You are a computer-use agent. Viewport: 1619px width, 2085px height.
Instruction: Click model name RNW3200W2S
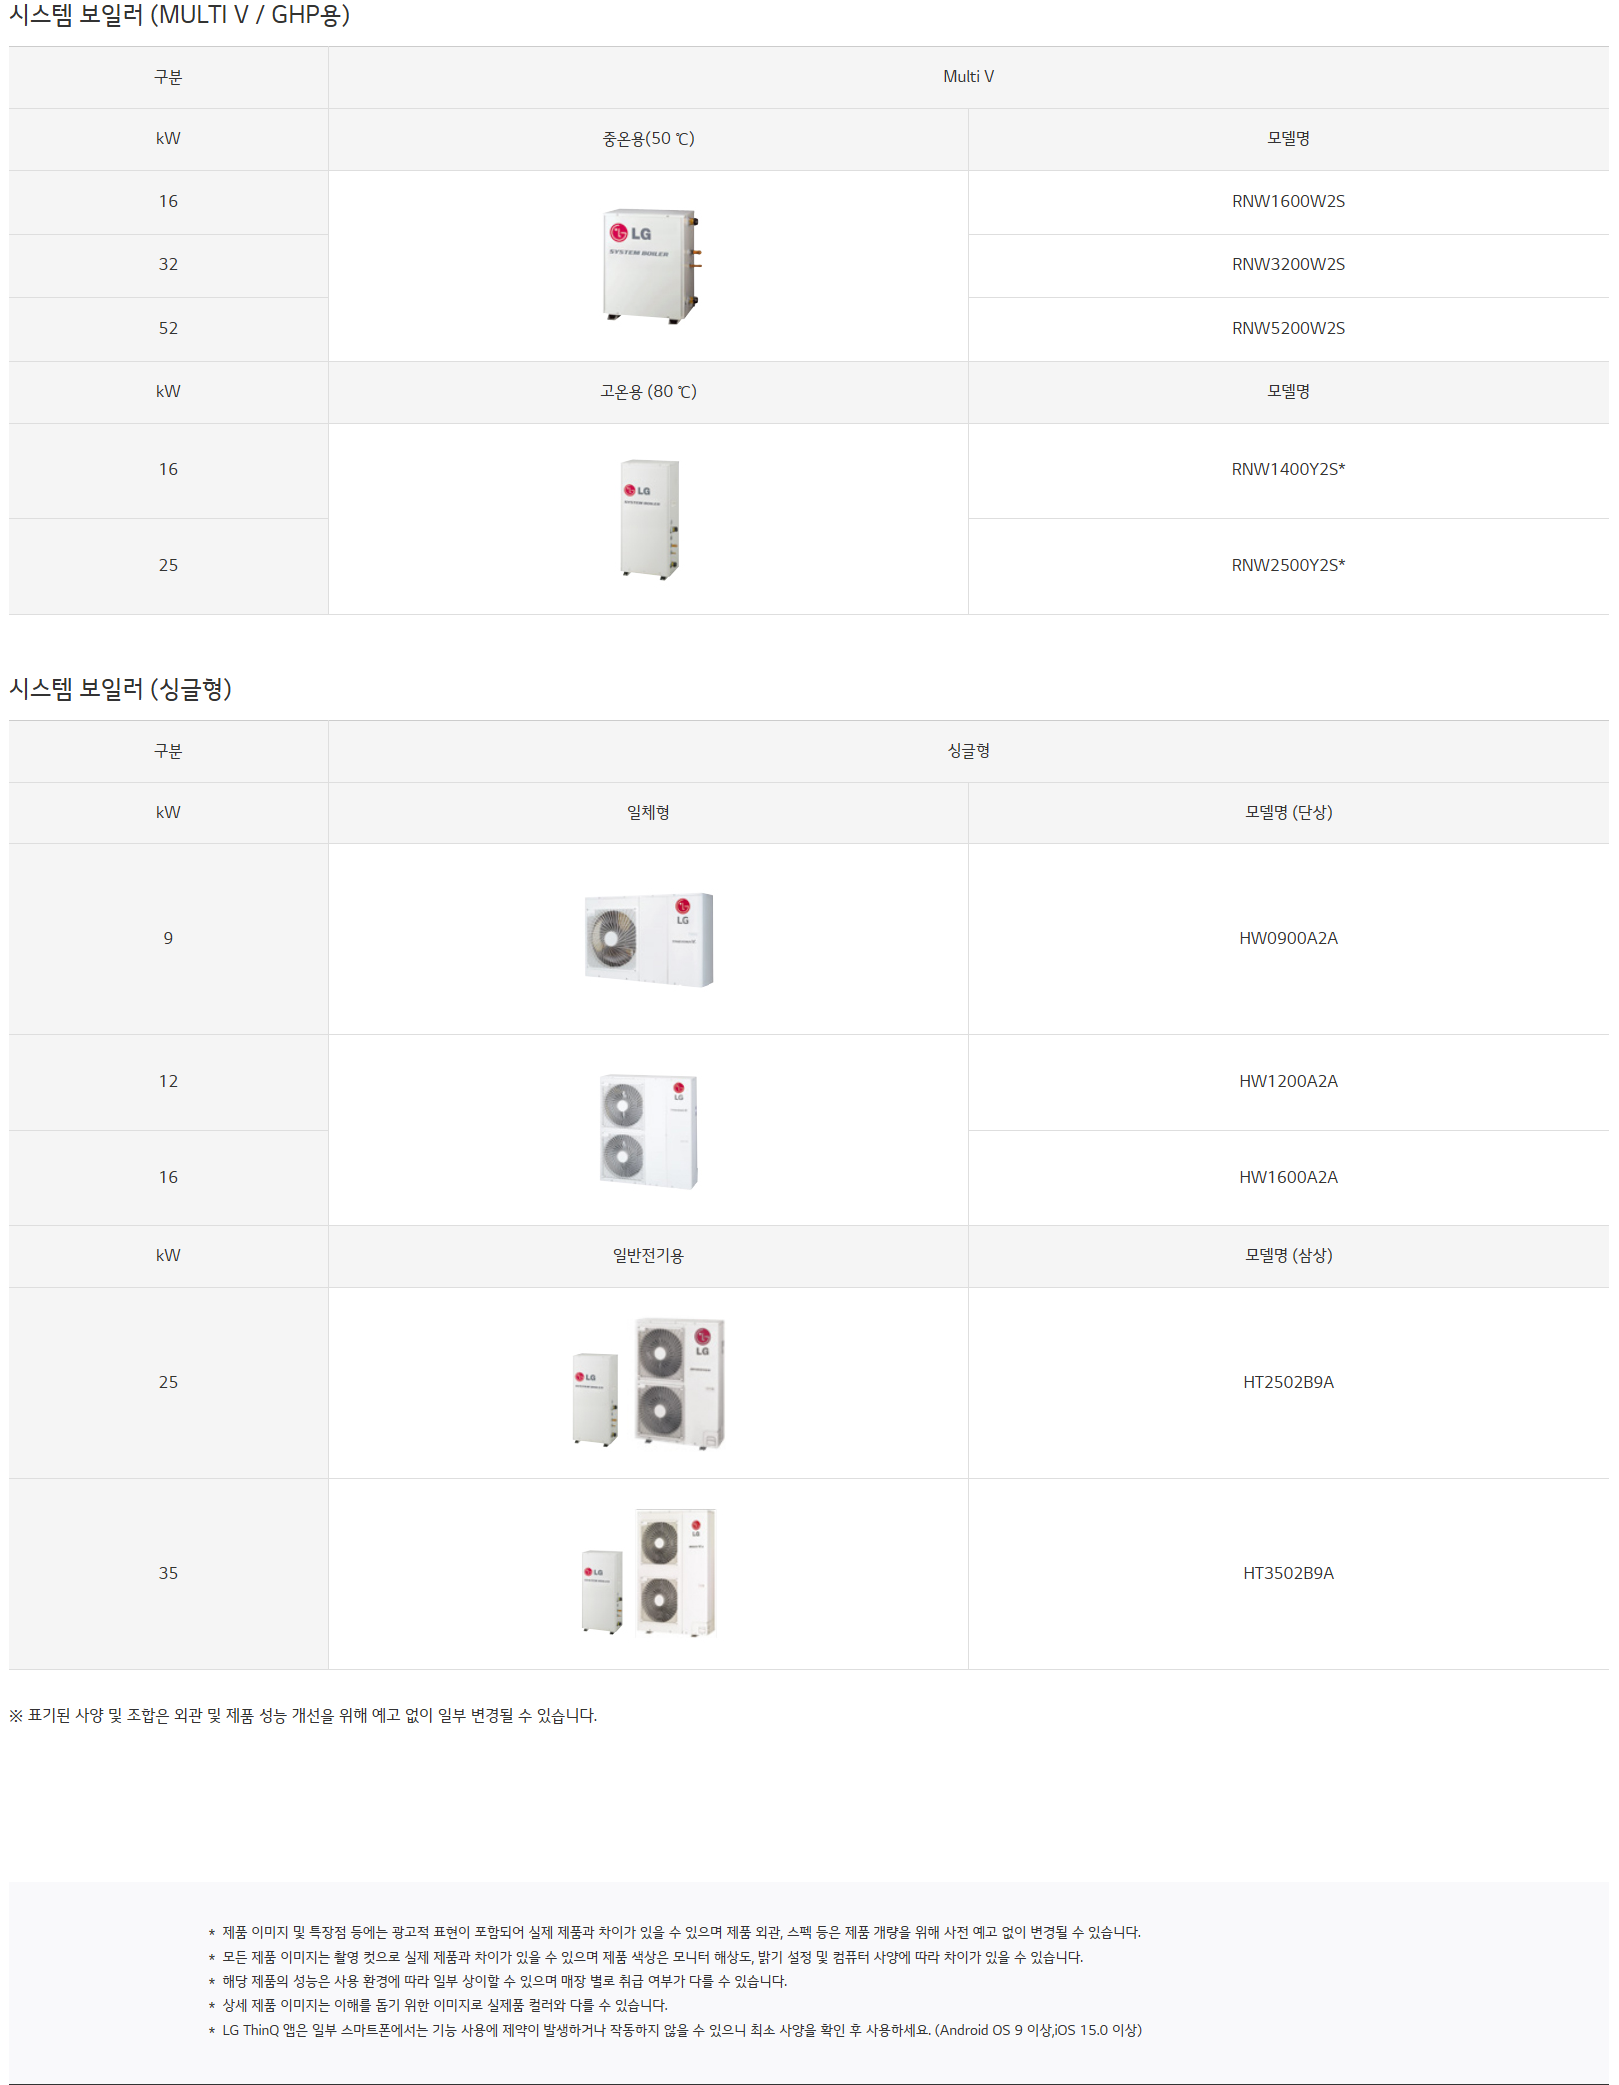click(x=1287, y=264)
